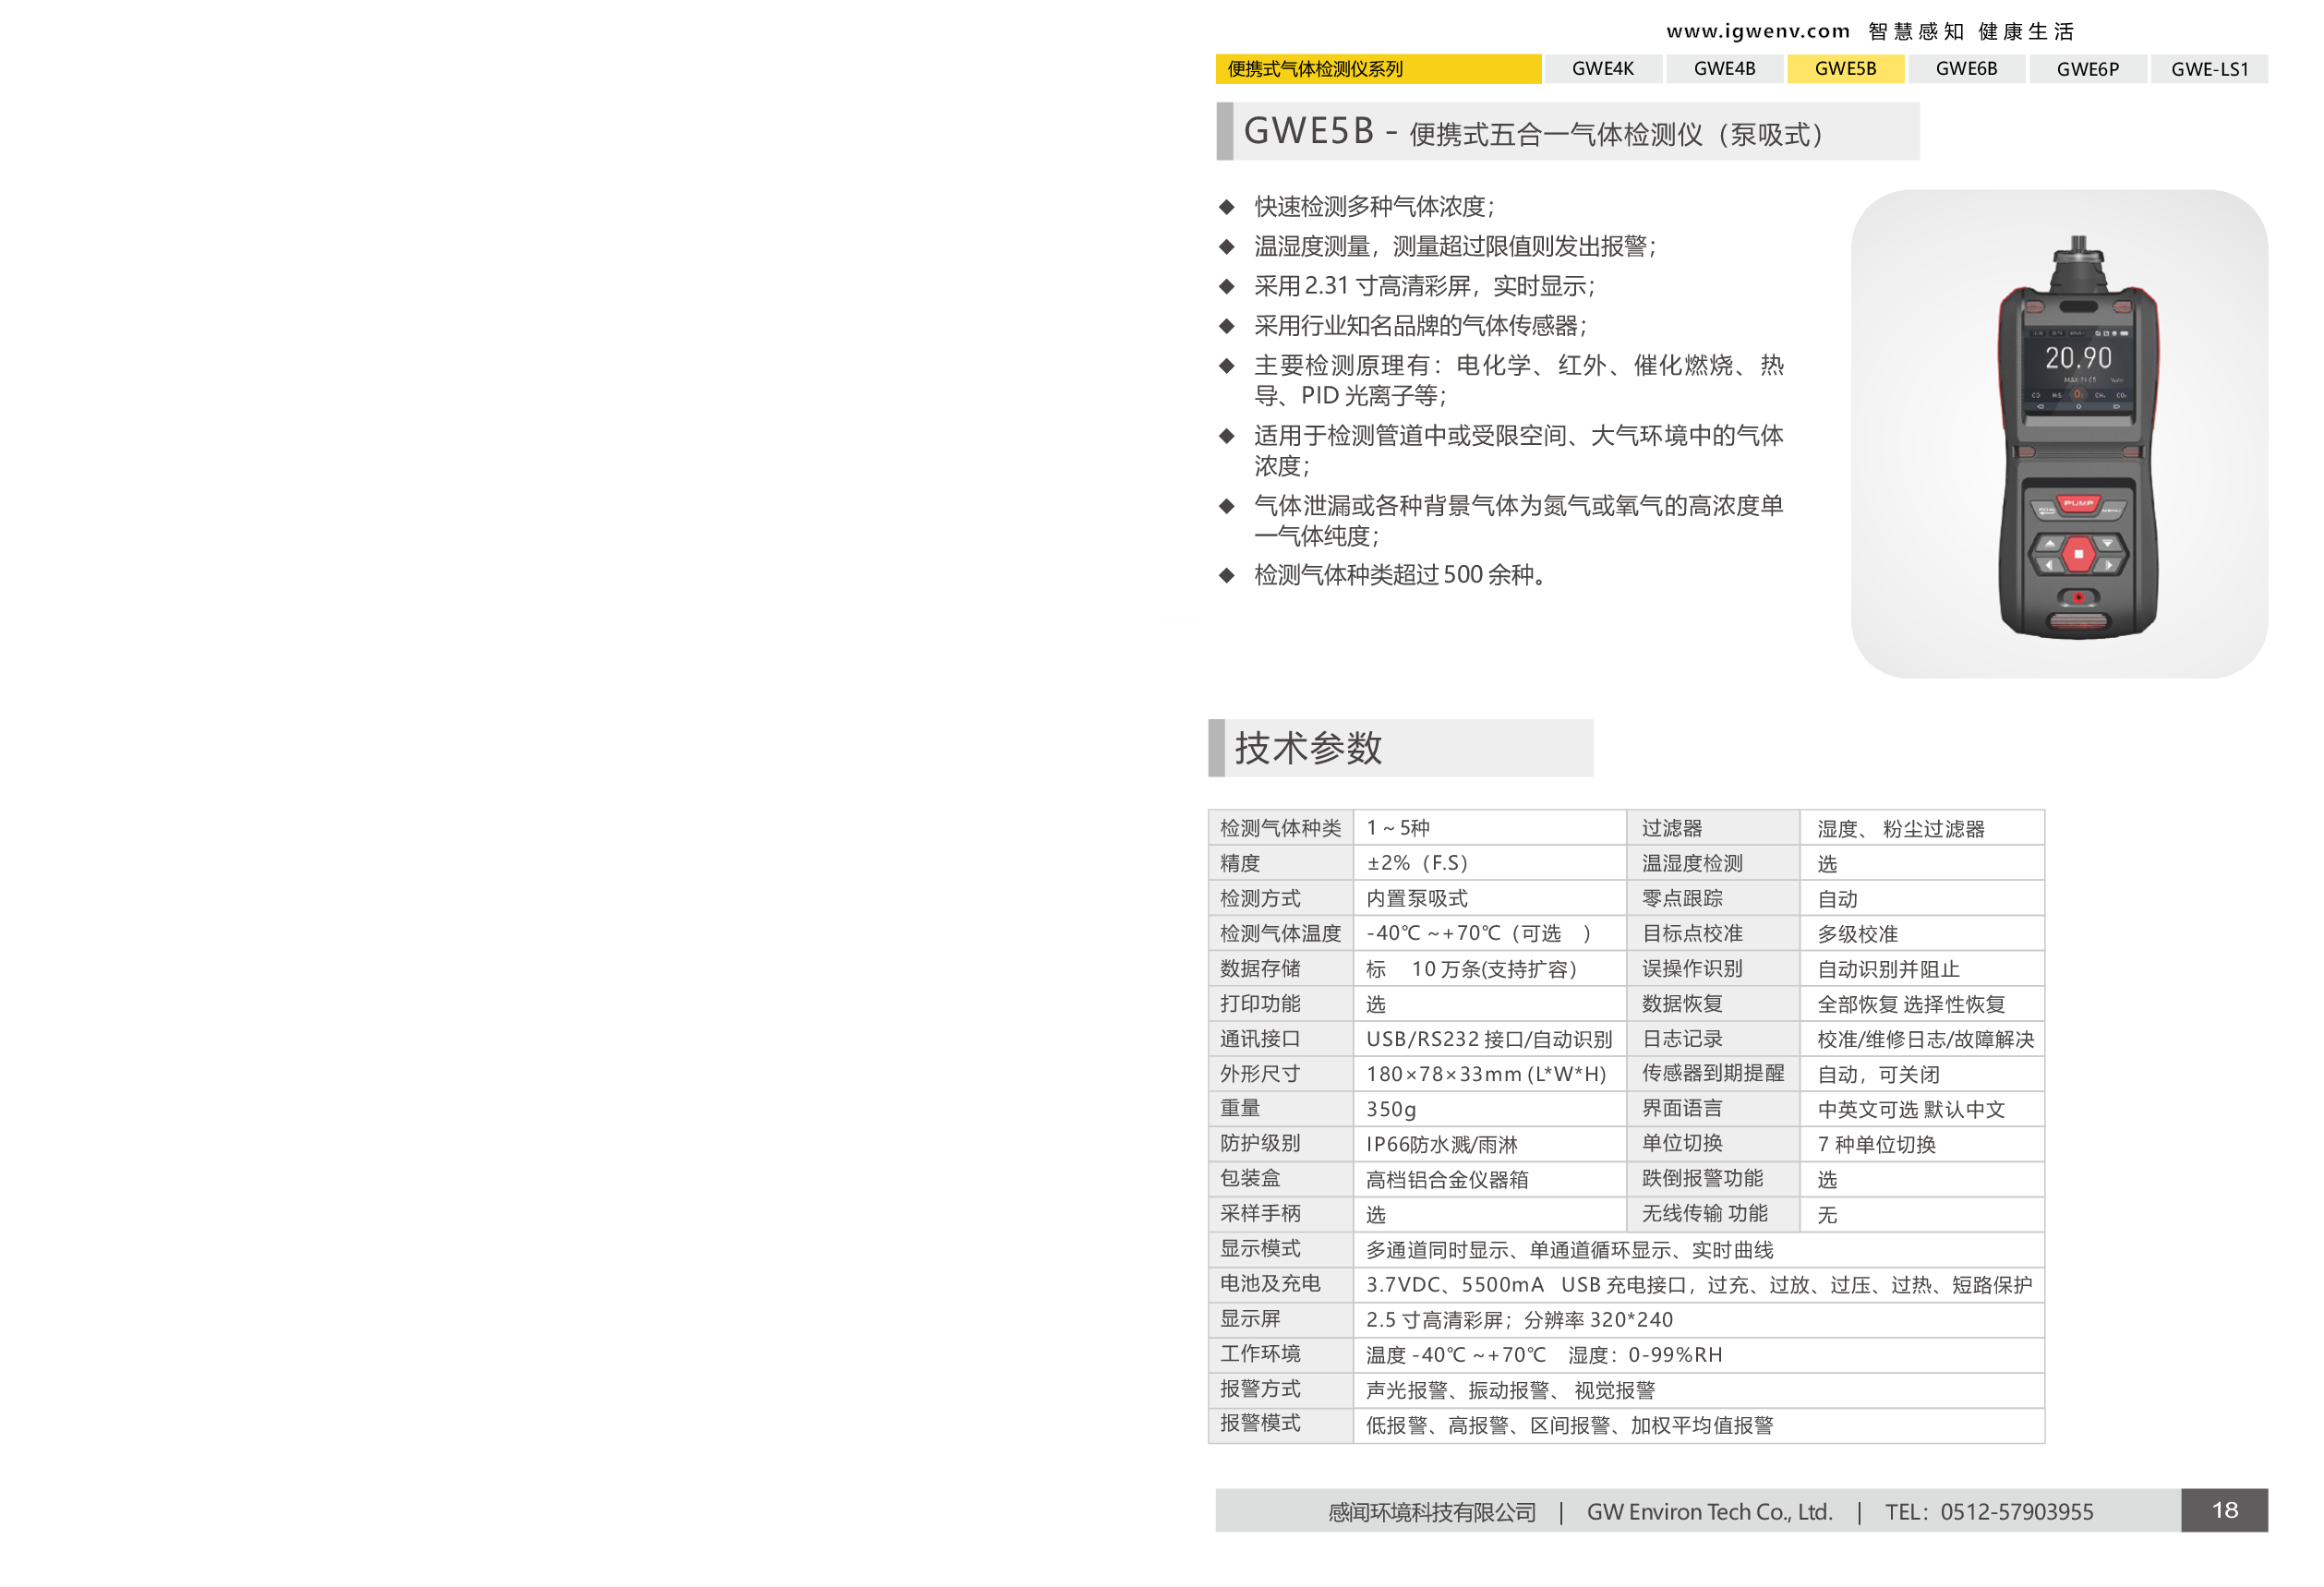Image resolution: width=2324 pixels, height=1587 pixels.
Task: Click value 全部恢复 选择性恢复
Action: coord(1911,1004)
